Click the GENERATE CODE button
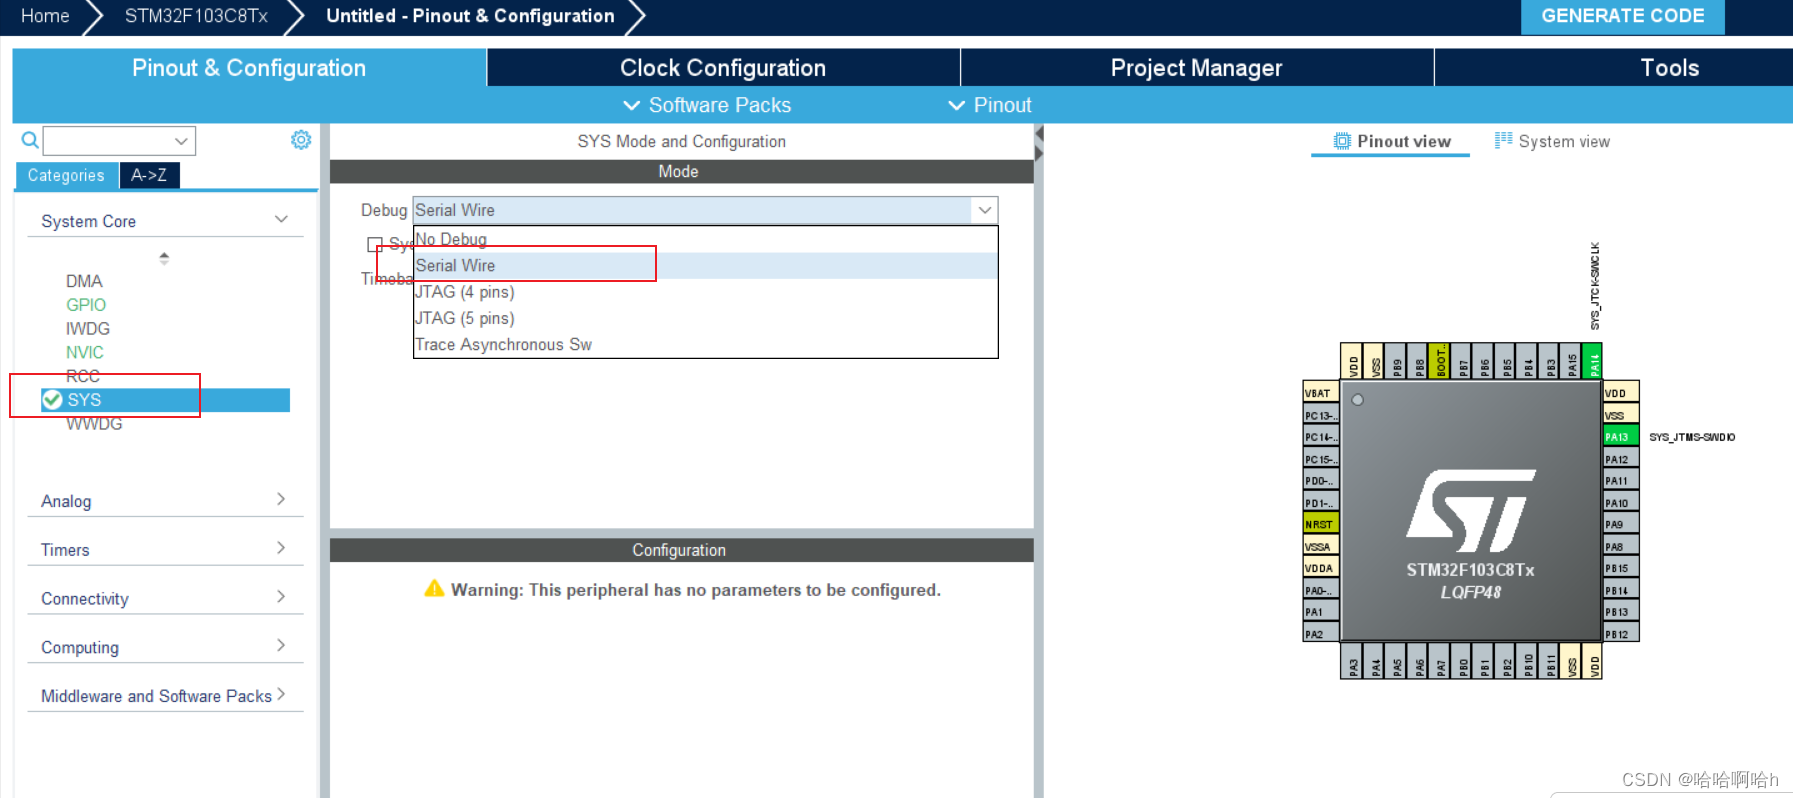 pyautogui.click(x=1621, y=17)
